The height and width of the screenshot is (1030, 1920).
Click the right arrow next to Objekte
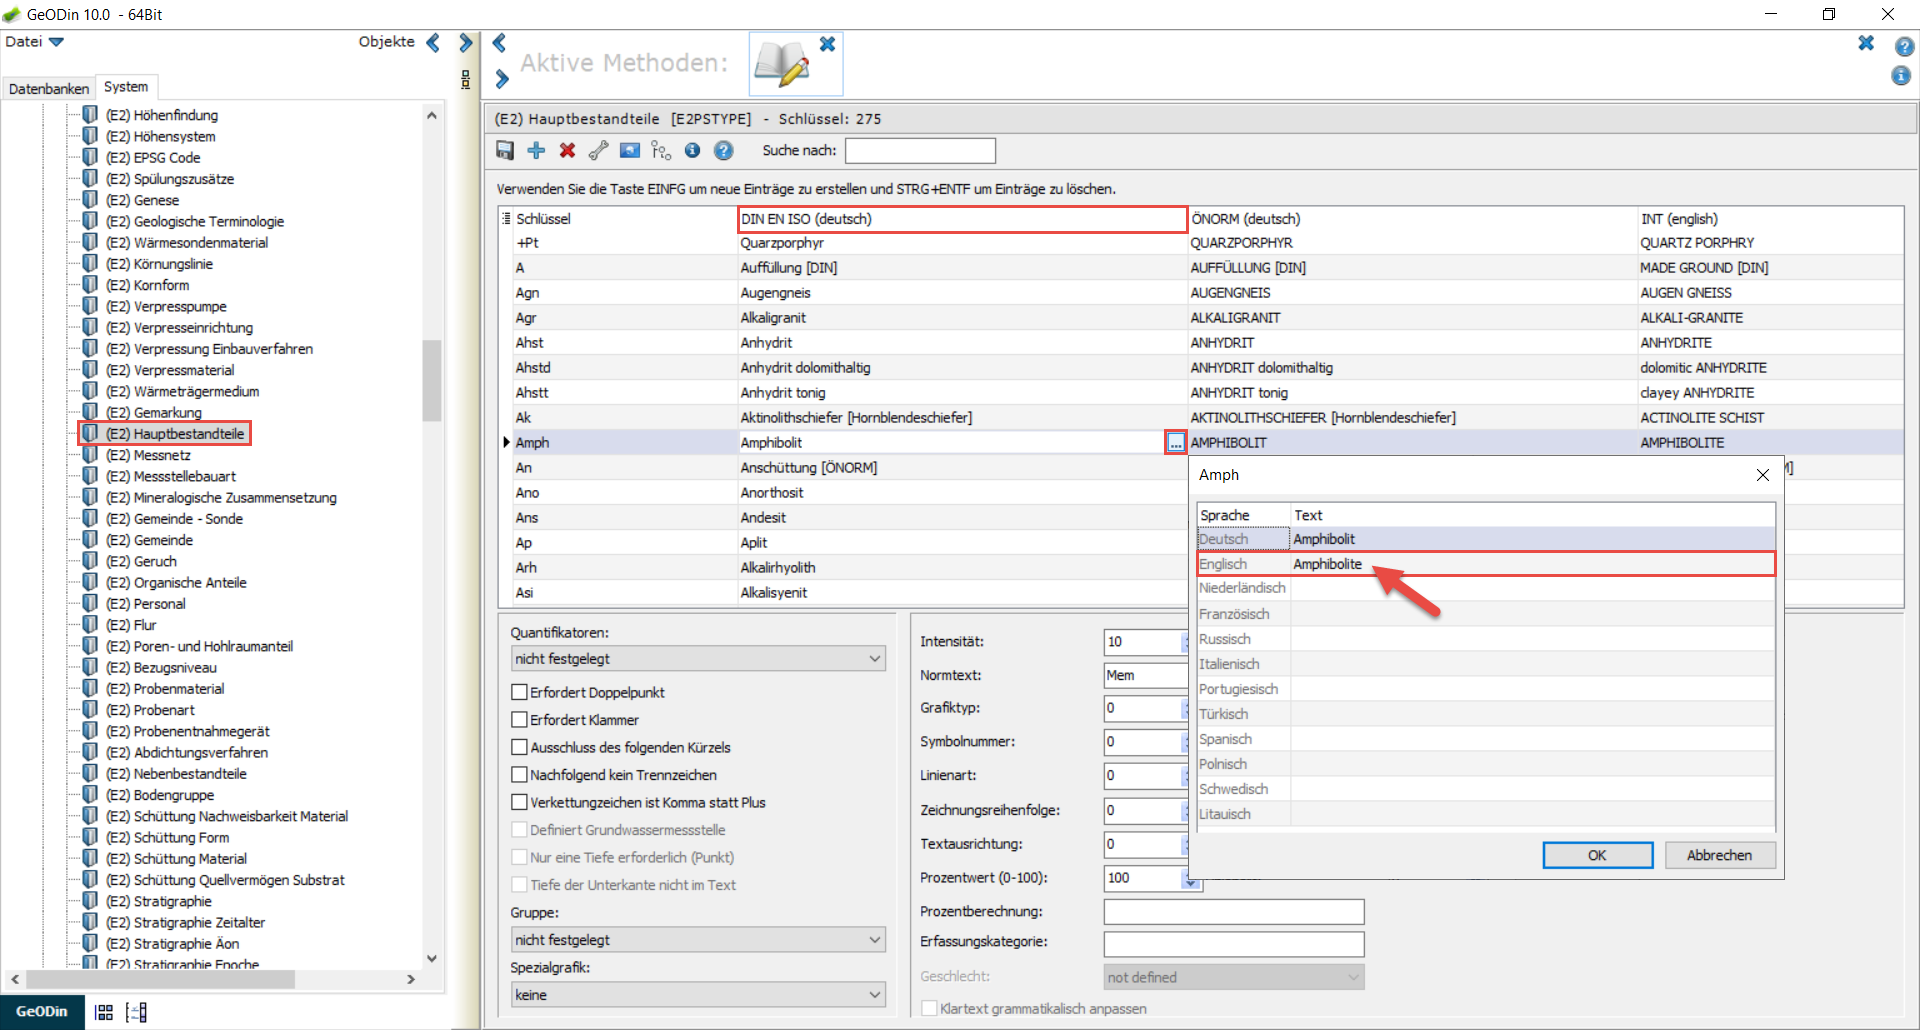point(465,42)
